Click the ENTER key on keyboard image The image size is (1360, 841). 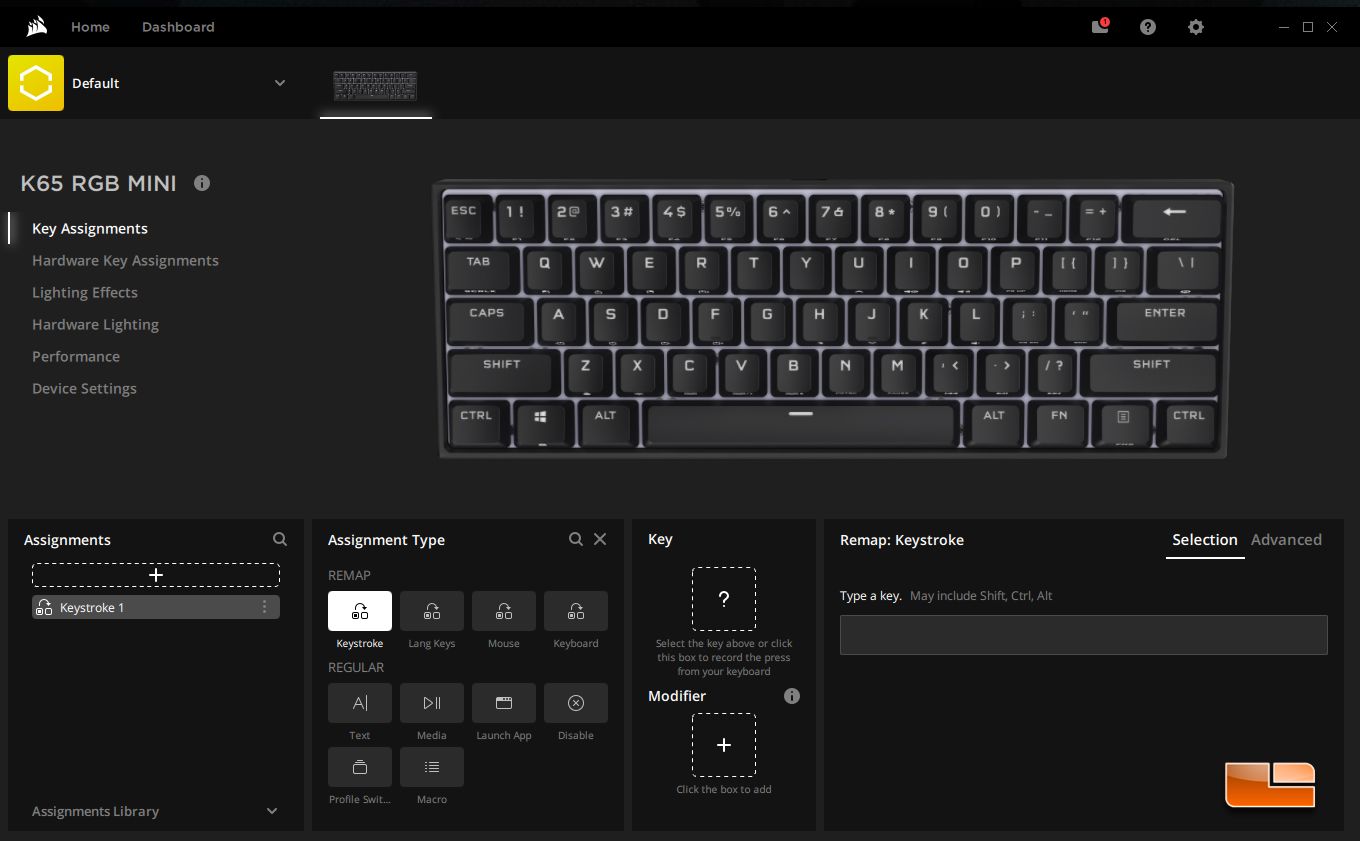pyautogui.click(x=1164, y=320)
